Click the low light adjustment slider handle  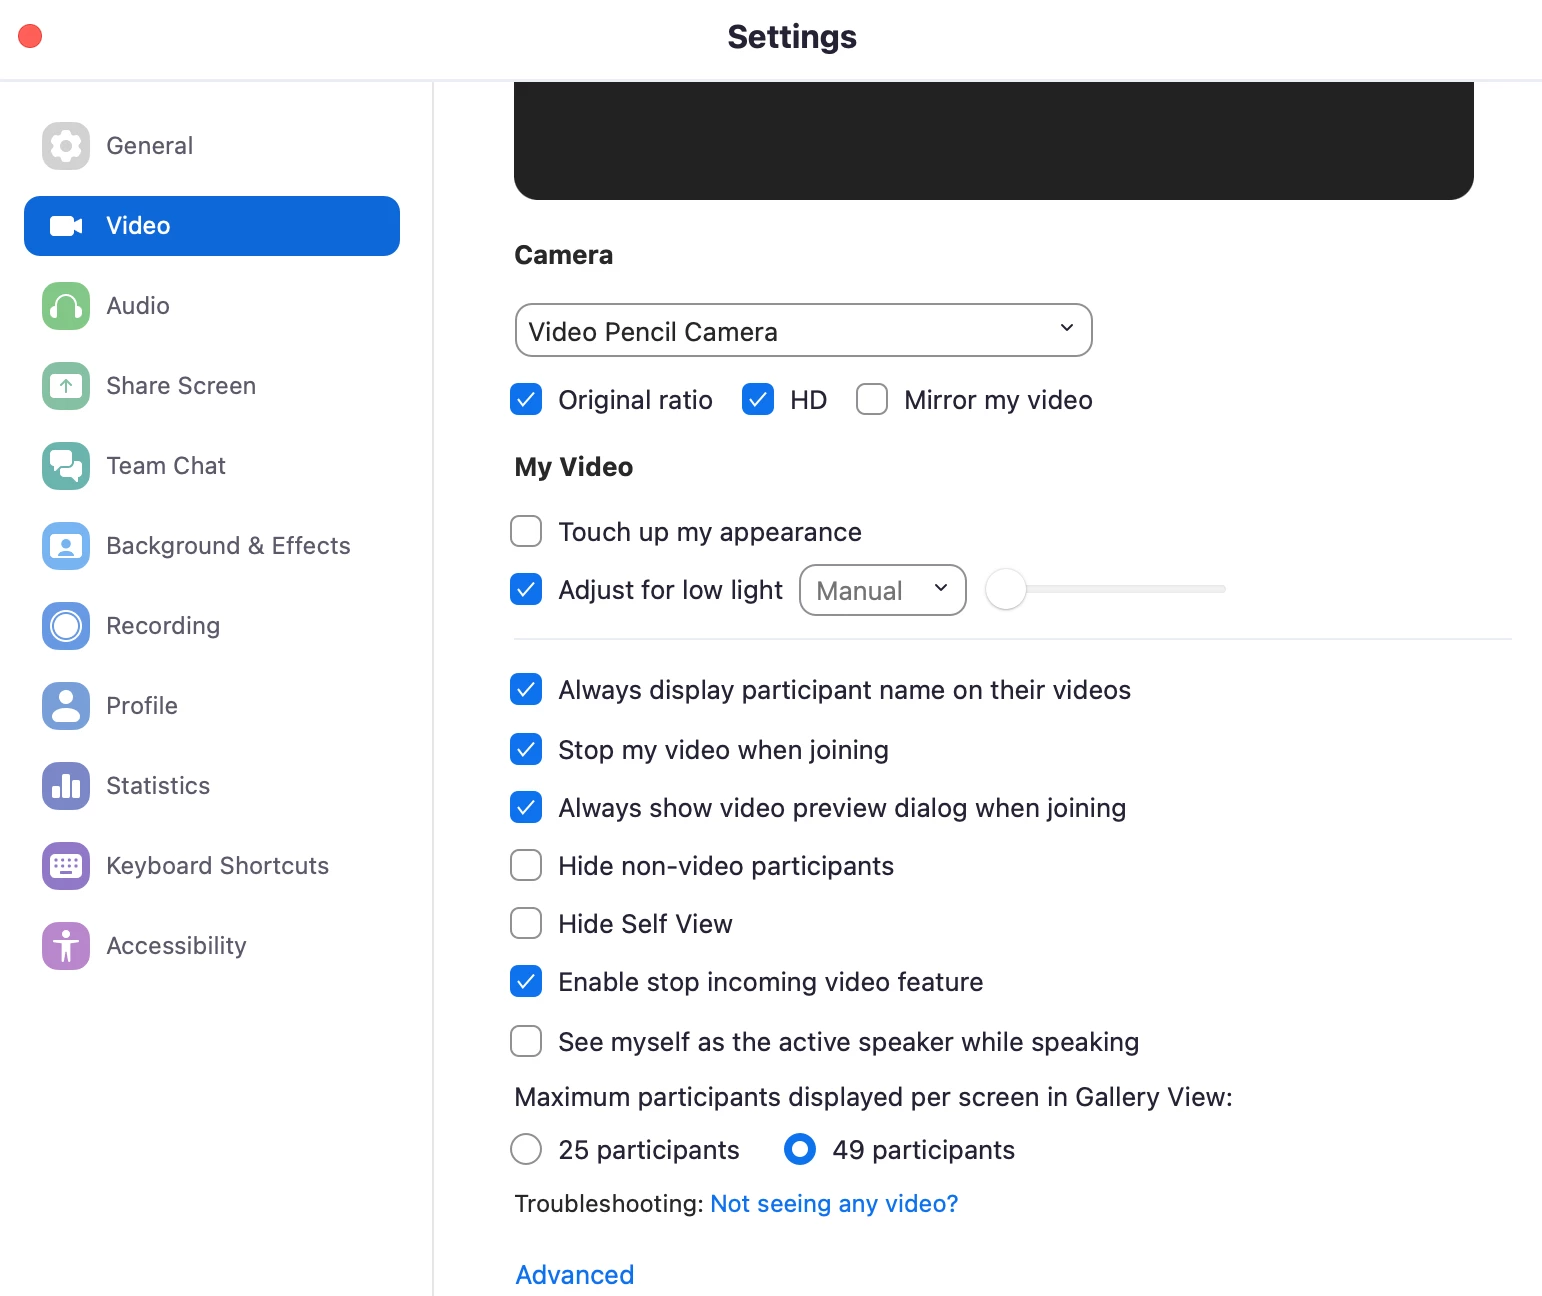[1006, 589]
